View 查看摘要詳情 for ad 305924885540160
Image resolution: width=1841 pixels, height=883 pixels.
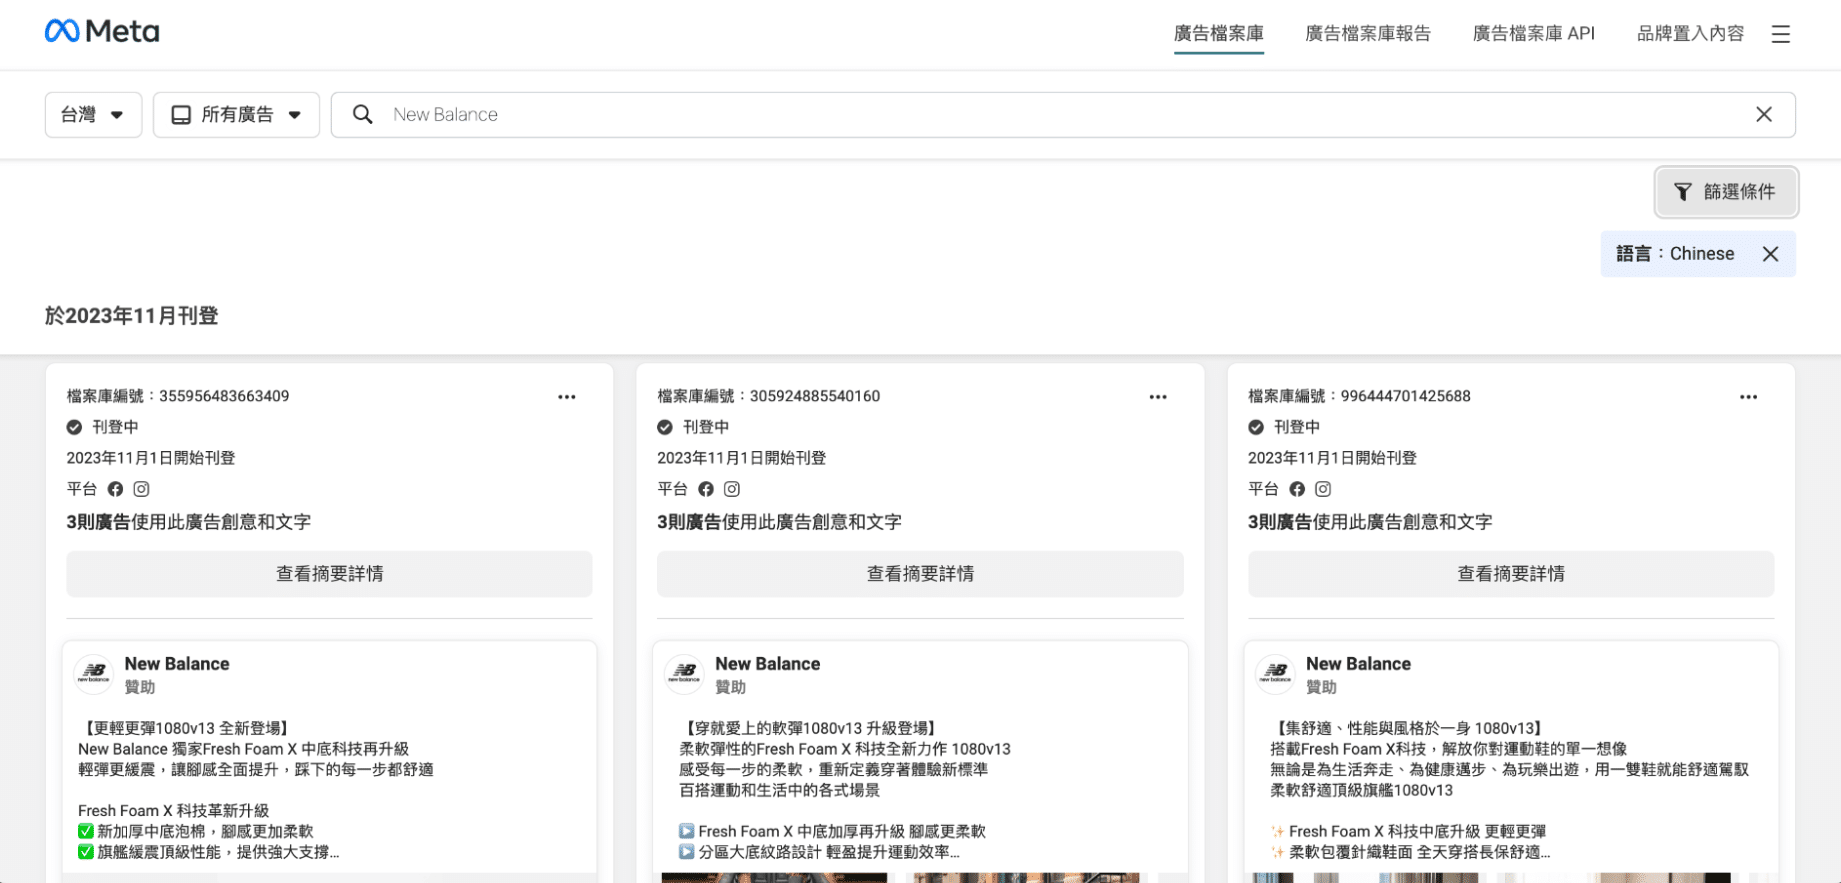(920, 574)
